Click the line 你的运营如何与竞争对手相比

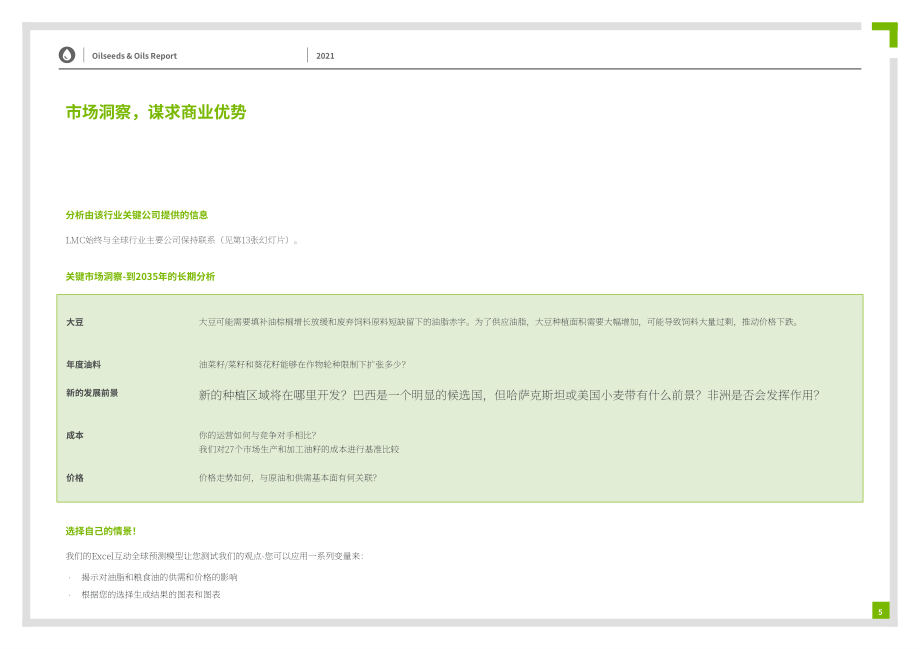click(x=258, y=435)
